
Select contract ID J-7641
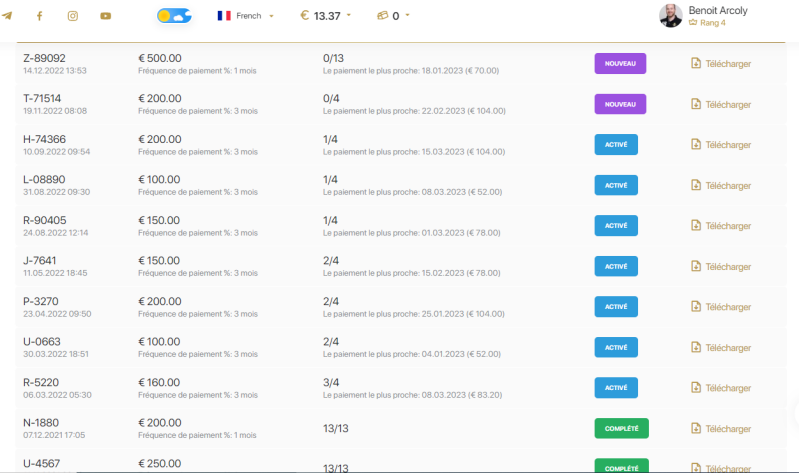[40, 260]
